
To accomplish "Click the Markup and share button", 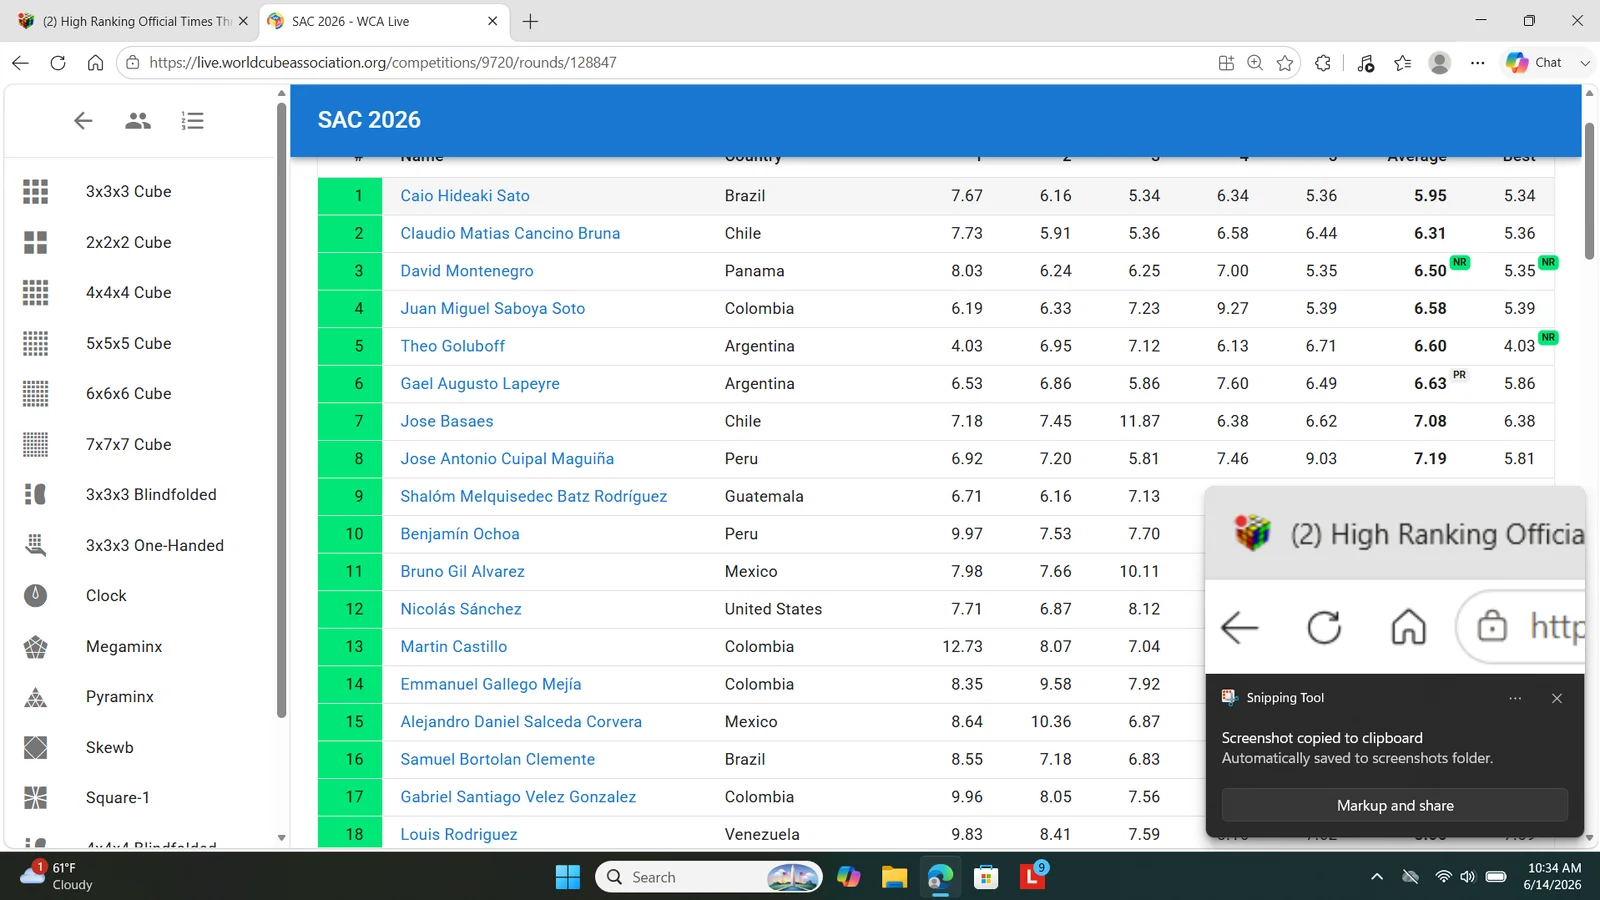I will click(1395, 805).
